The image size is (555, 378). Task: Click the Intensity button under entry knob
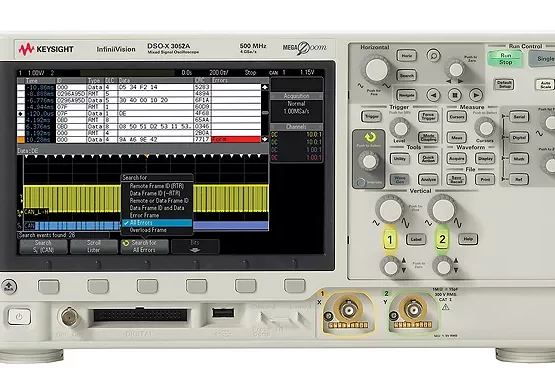(x=361, y=182)
